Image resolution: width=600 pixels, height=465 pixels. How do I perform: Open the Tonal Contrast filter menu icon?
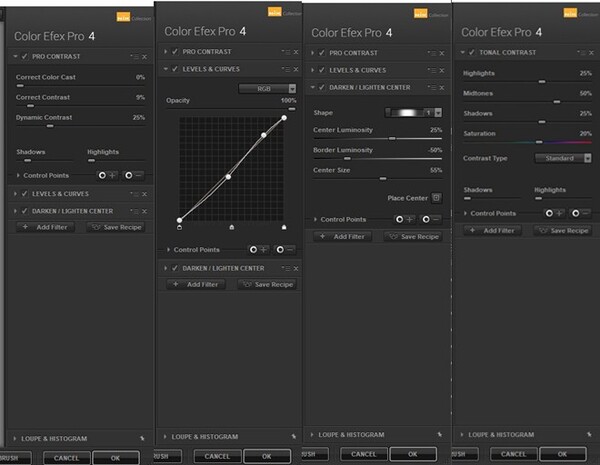pos(582,53)
